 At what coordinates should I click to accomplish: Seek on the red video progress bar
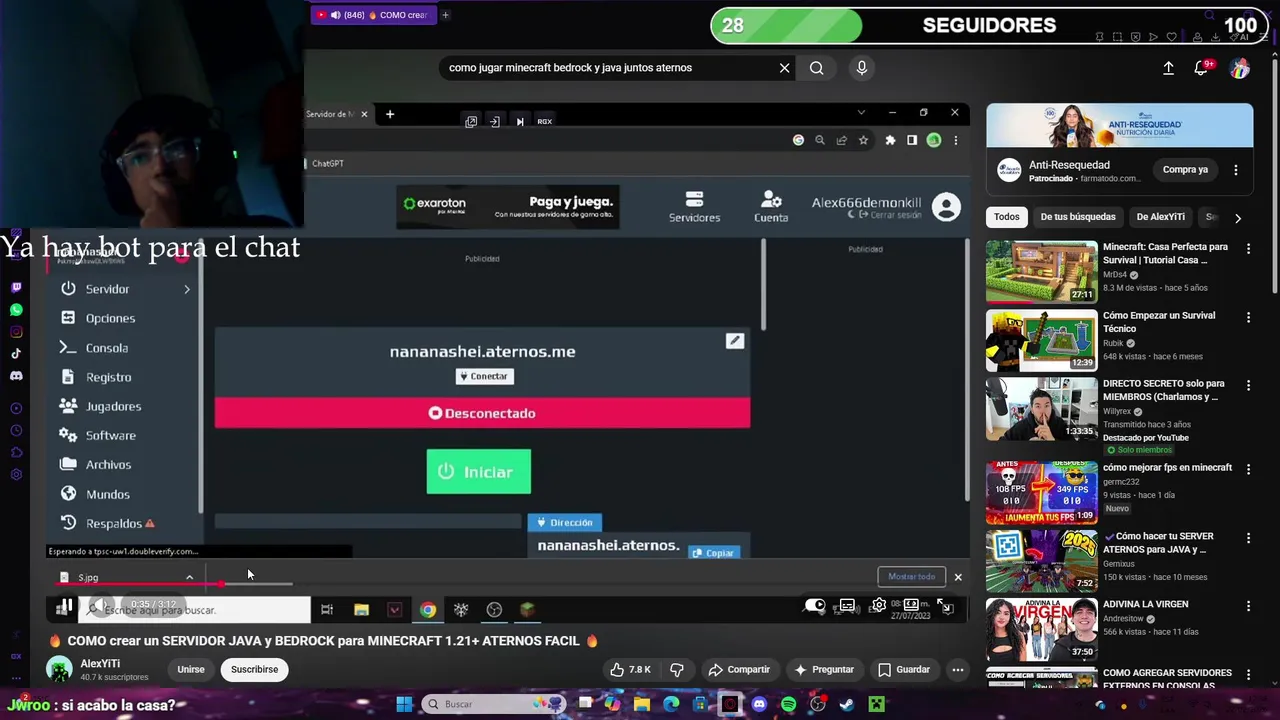tap(138, 584)
